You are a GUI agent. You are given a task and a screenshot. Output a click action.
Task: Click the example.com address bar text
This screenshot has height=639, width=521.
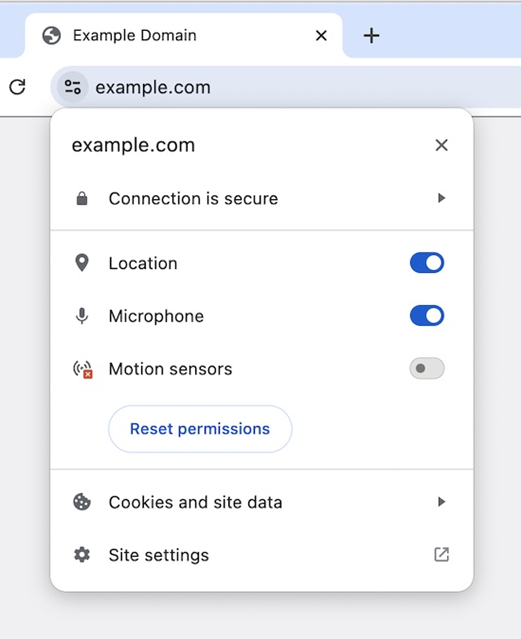[x=153, y=87]
